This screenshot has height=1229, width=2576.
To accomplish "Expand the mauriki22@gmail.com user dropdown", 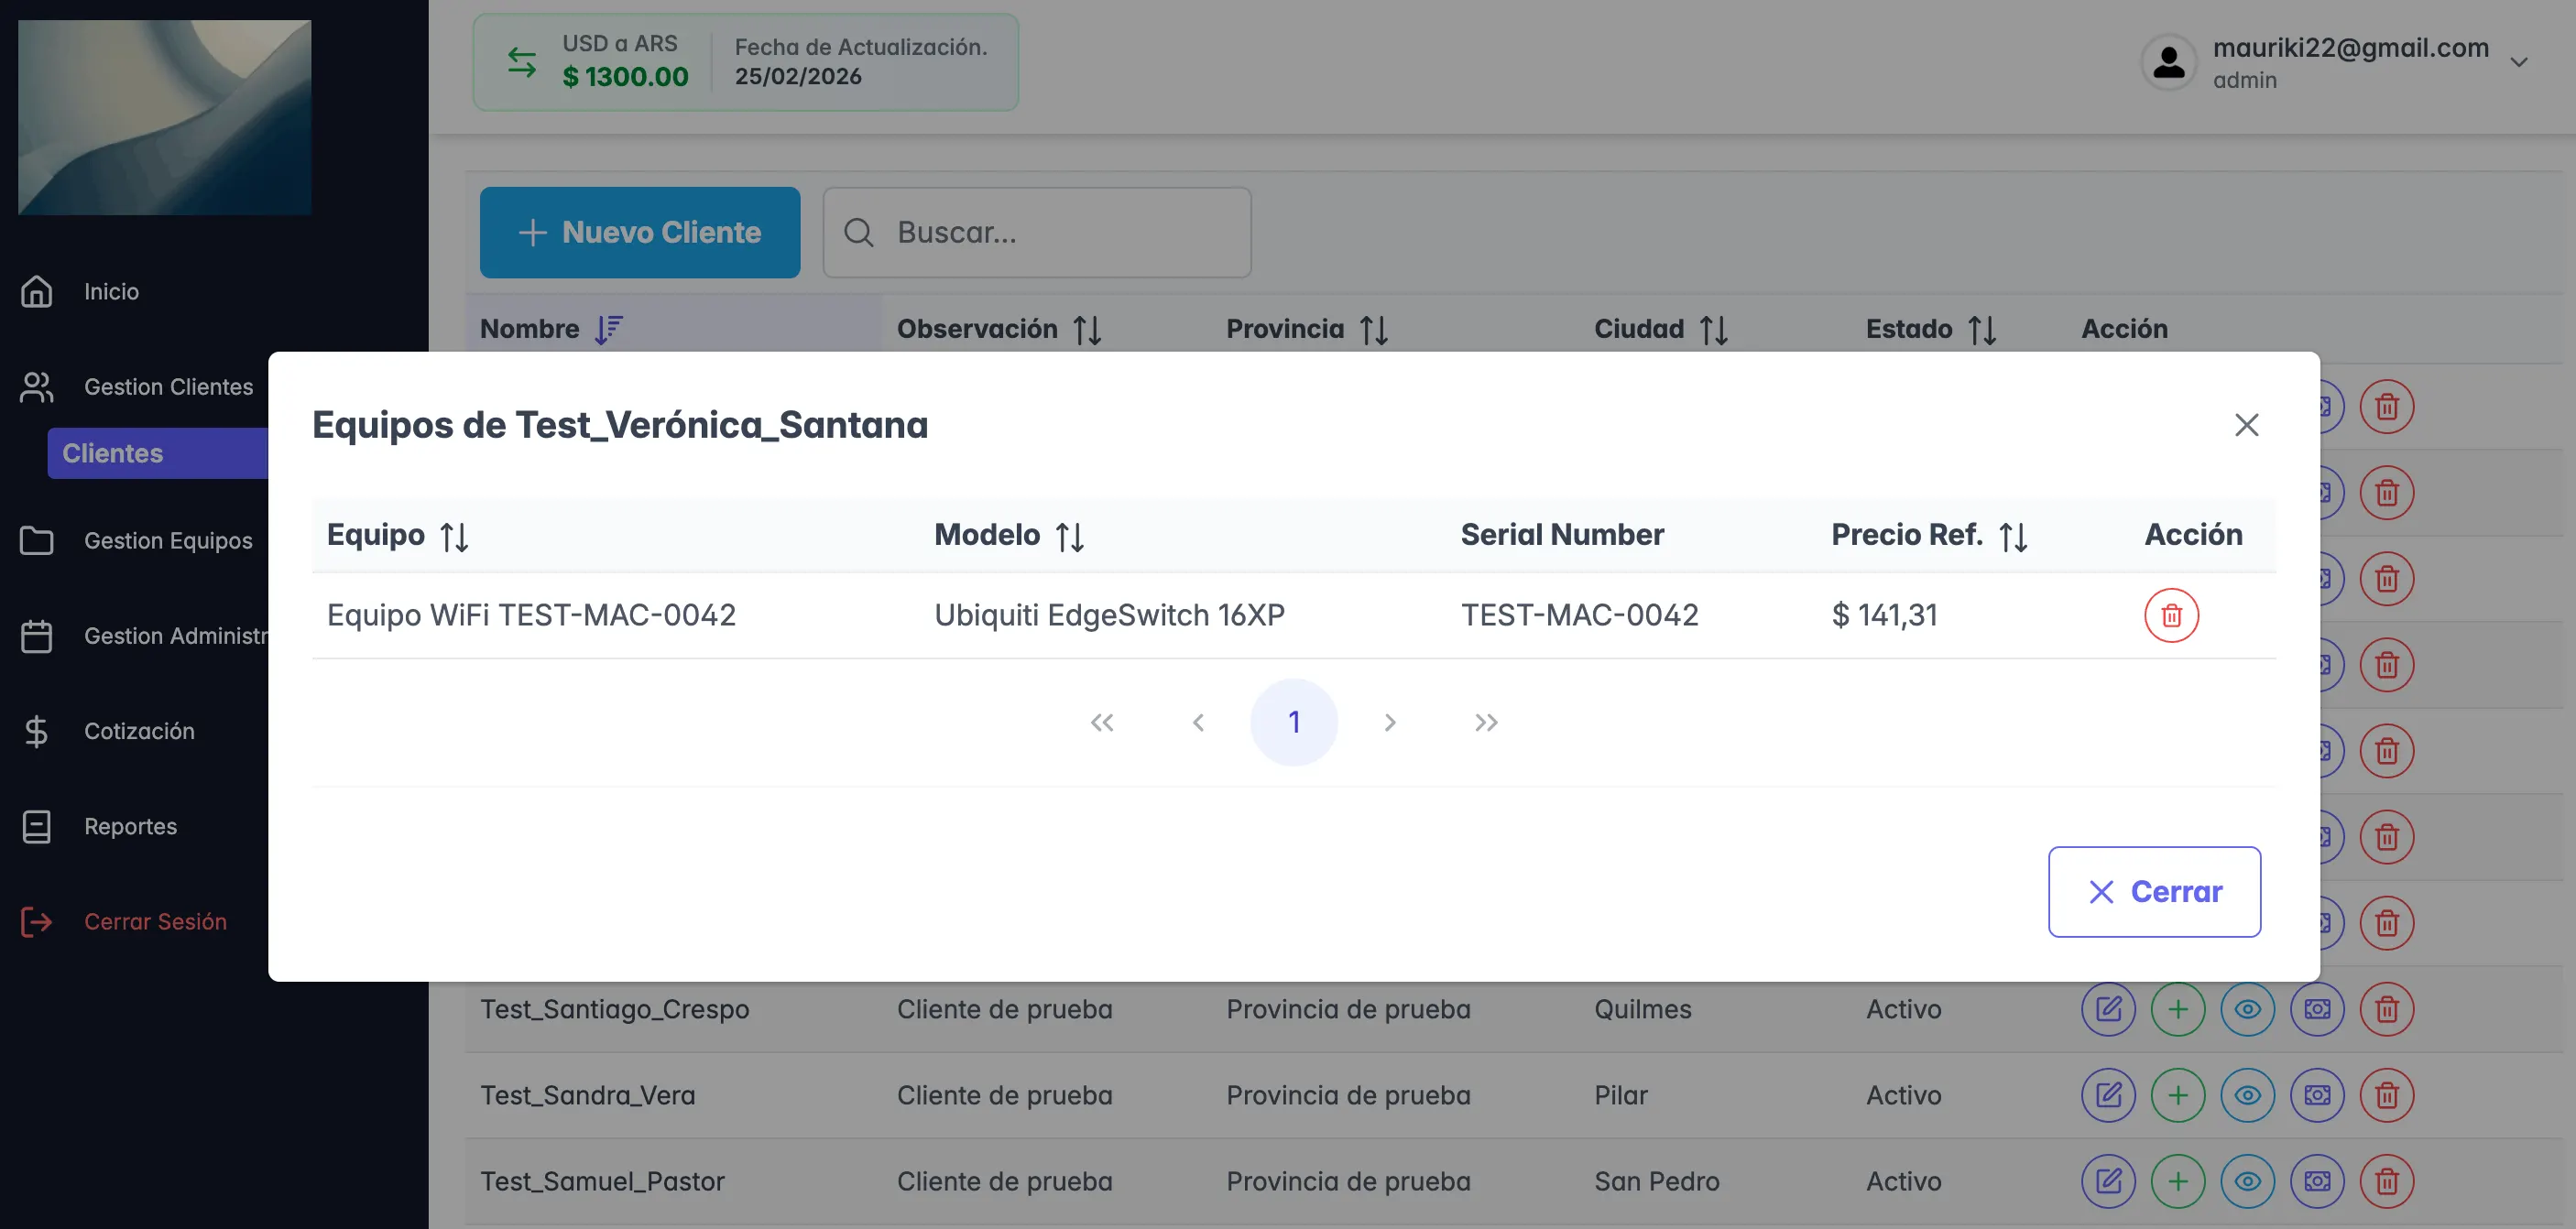I will point(2518,62).
